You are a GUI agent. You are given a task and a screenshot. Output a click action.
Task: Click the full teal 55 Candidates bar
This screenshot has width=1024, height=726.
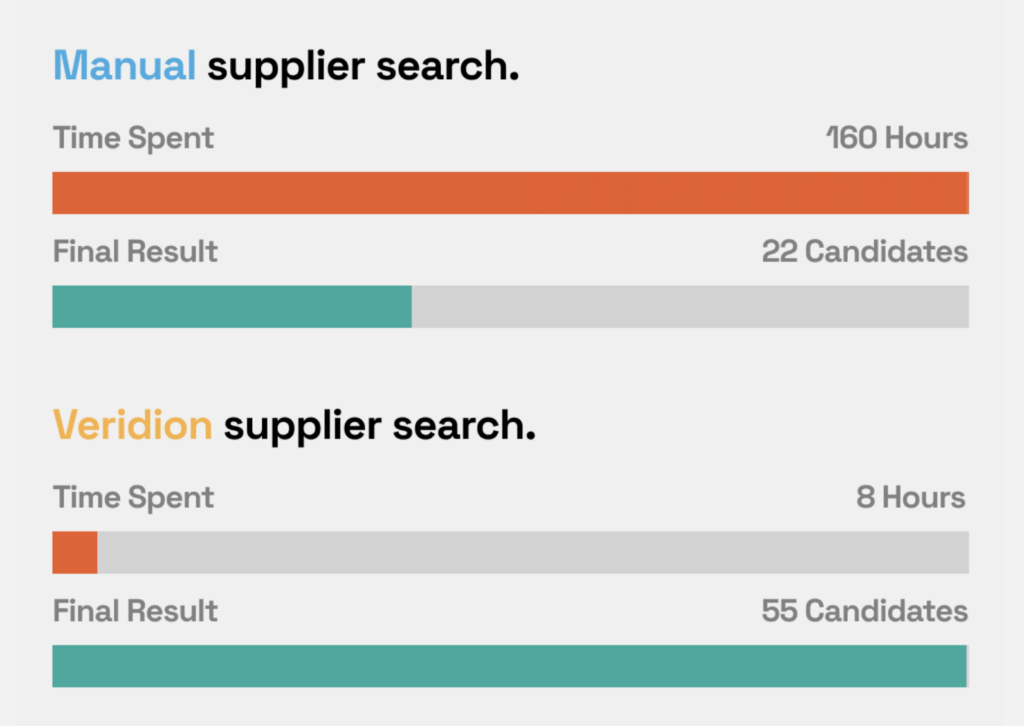tap(509, 666)
